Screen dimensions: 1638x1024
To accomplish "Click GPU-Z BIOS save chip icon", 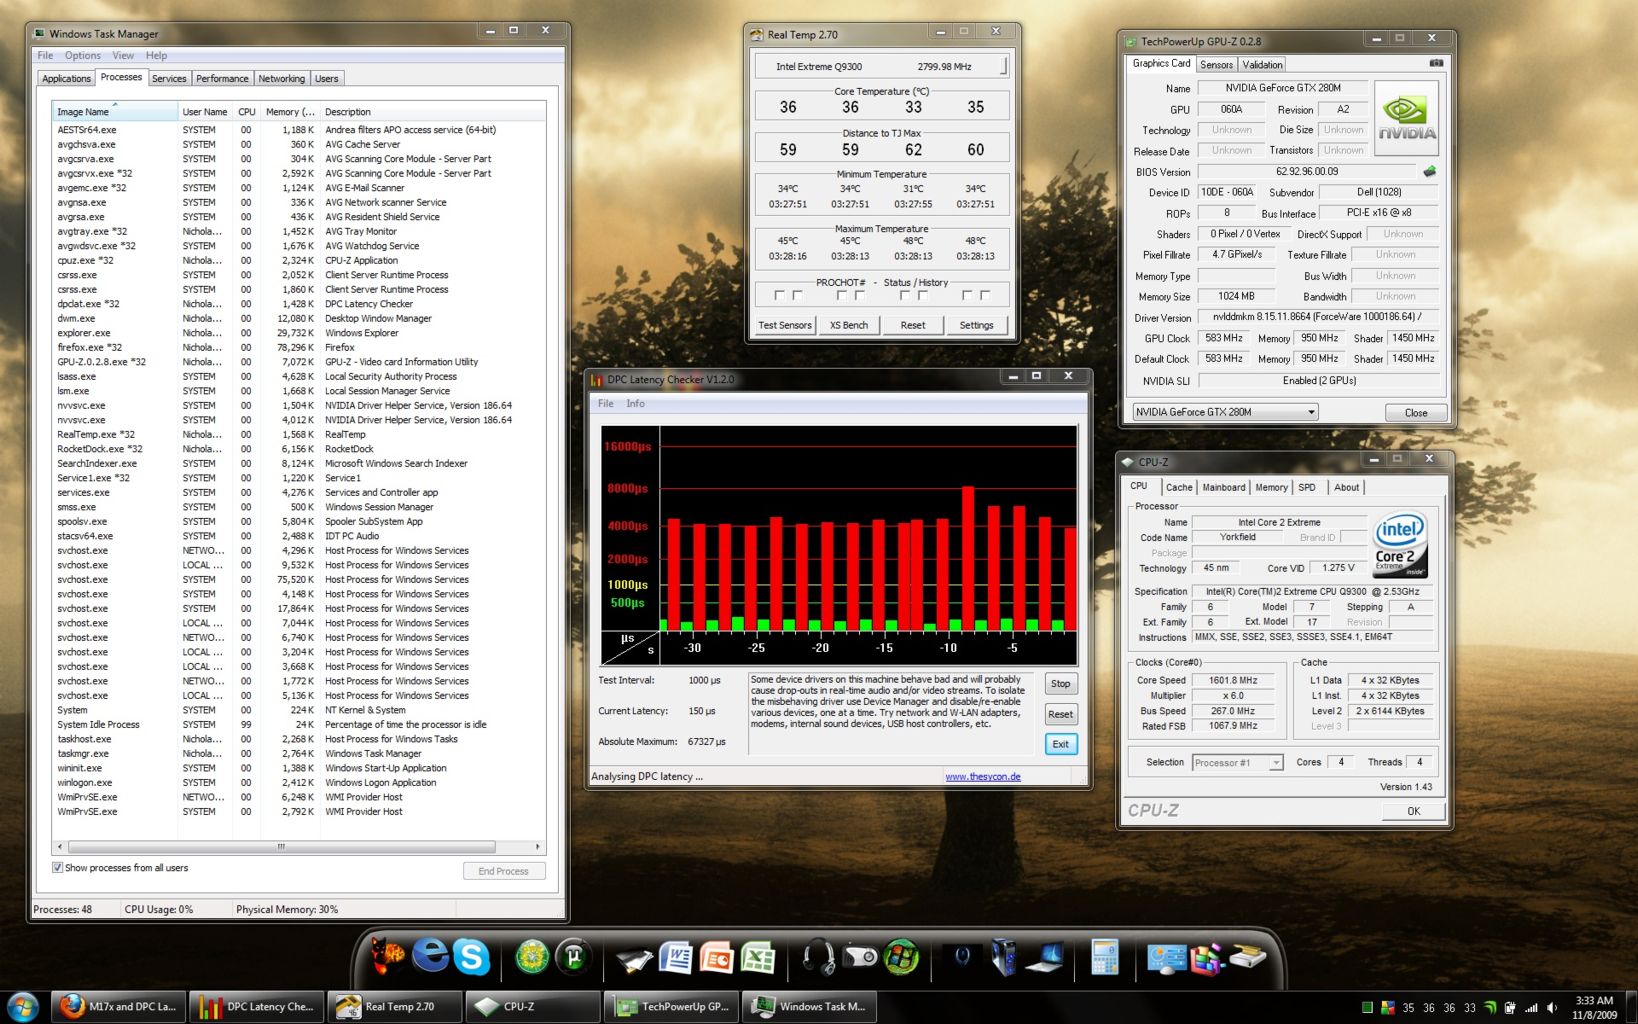I will tap(1429, 172).
